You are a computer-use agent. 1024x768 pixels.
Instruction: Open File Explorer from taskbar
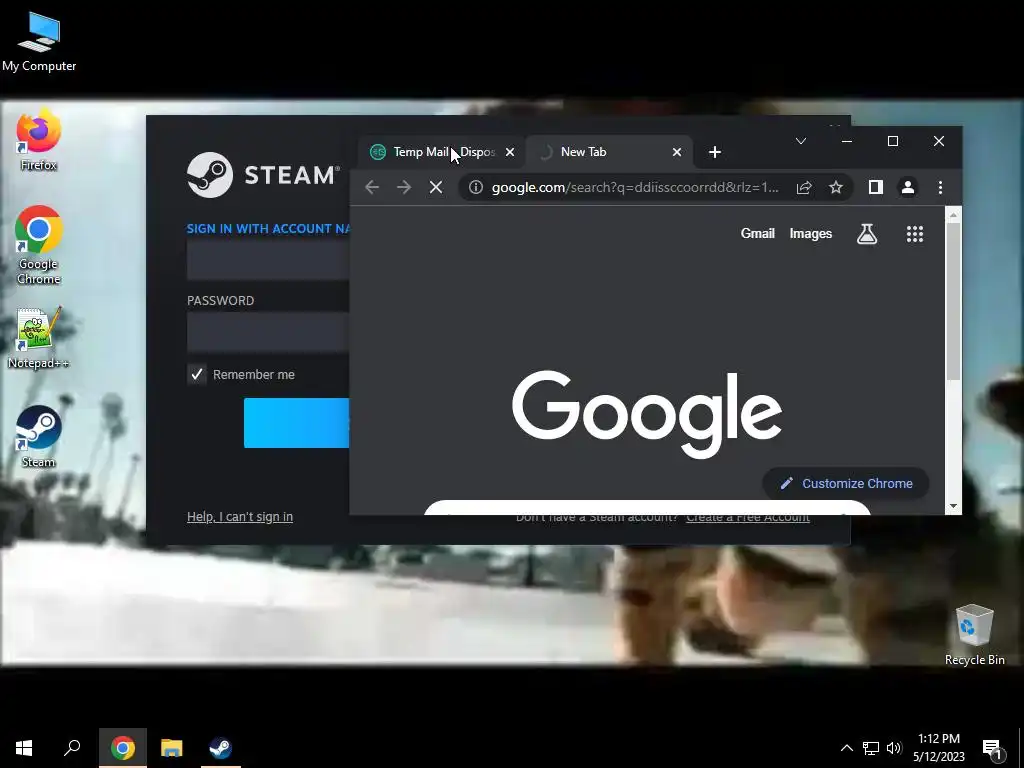pyautogui.click(x=172, y=748)
